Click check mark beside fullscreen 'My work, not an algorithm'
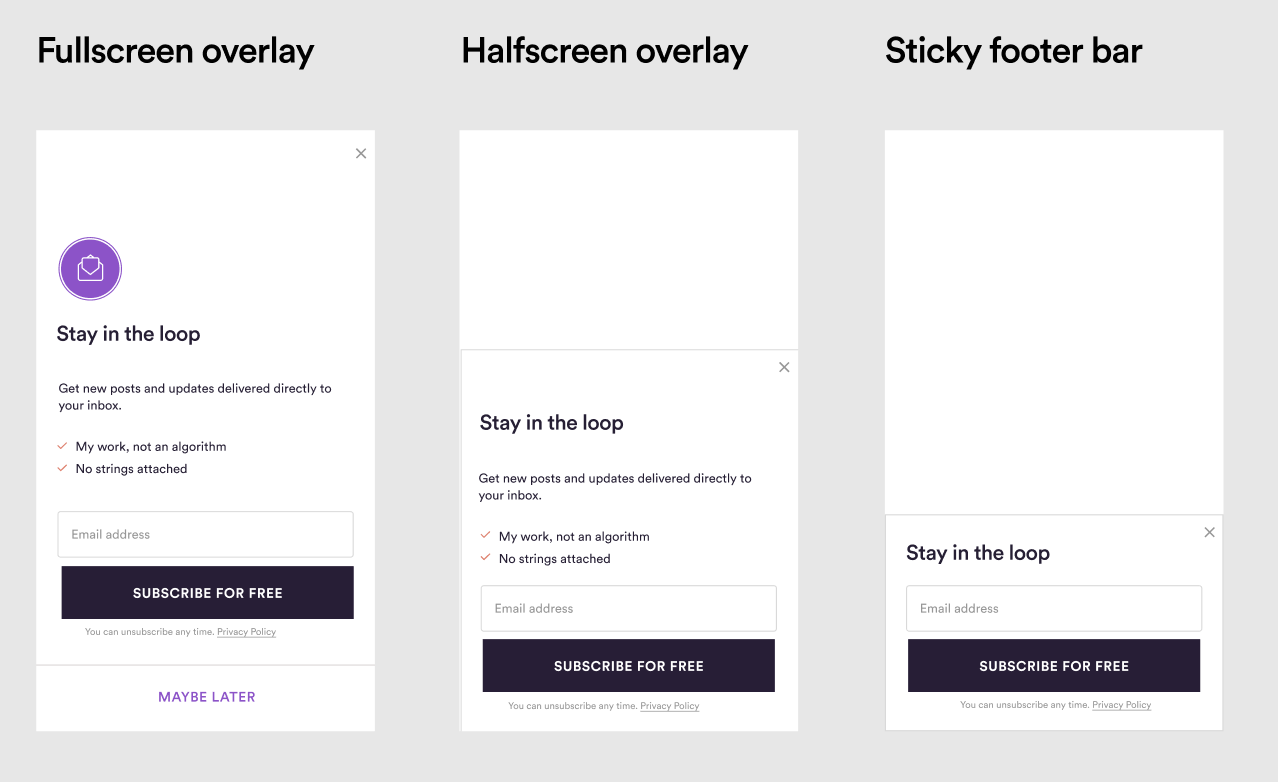Screen dimensions: 1278x782 tap(62, 446)
